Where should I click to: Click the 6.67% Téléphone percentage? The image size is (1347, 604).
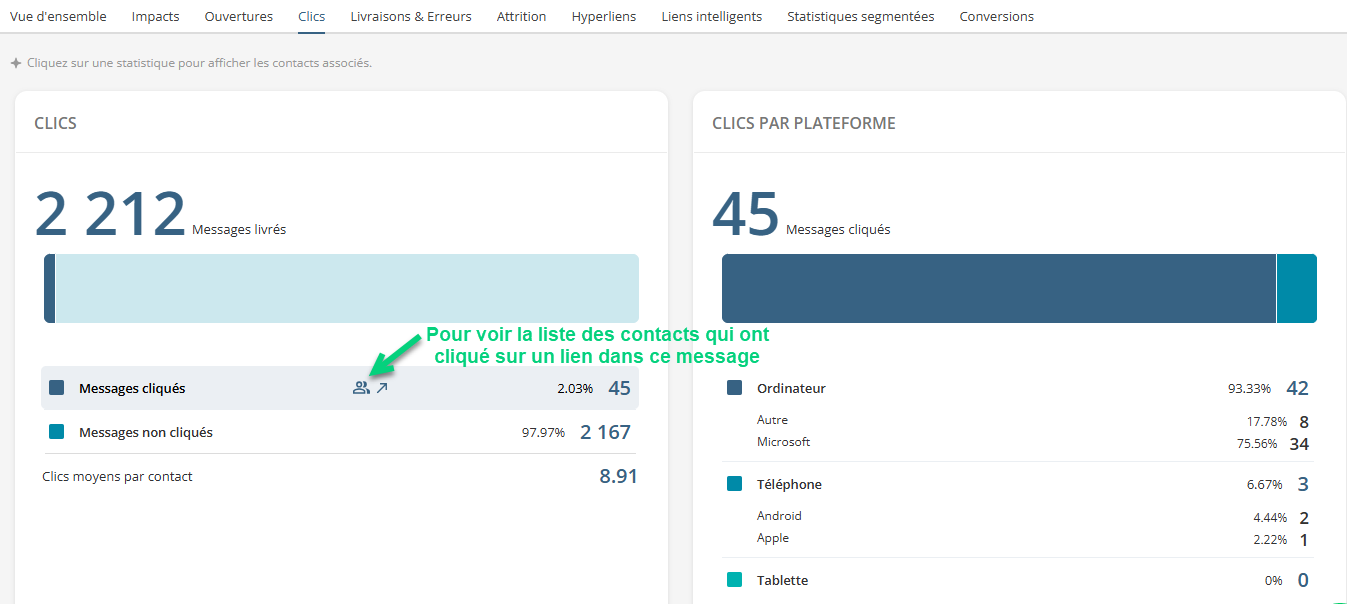point(1264,484)
